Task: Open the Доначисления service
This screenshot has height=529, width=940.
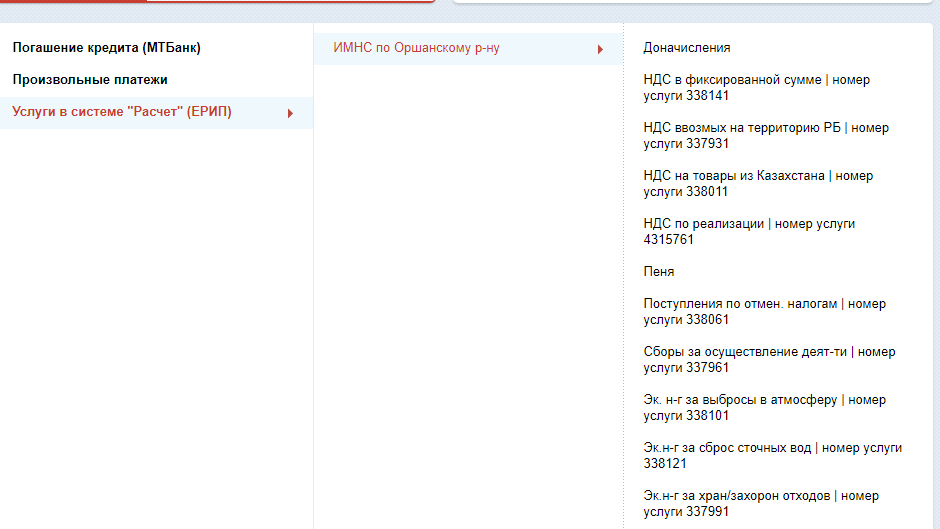Action: coord(687,48)
